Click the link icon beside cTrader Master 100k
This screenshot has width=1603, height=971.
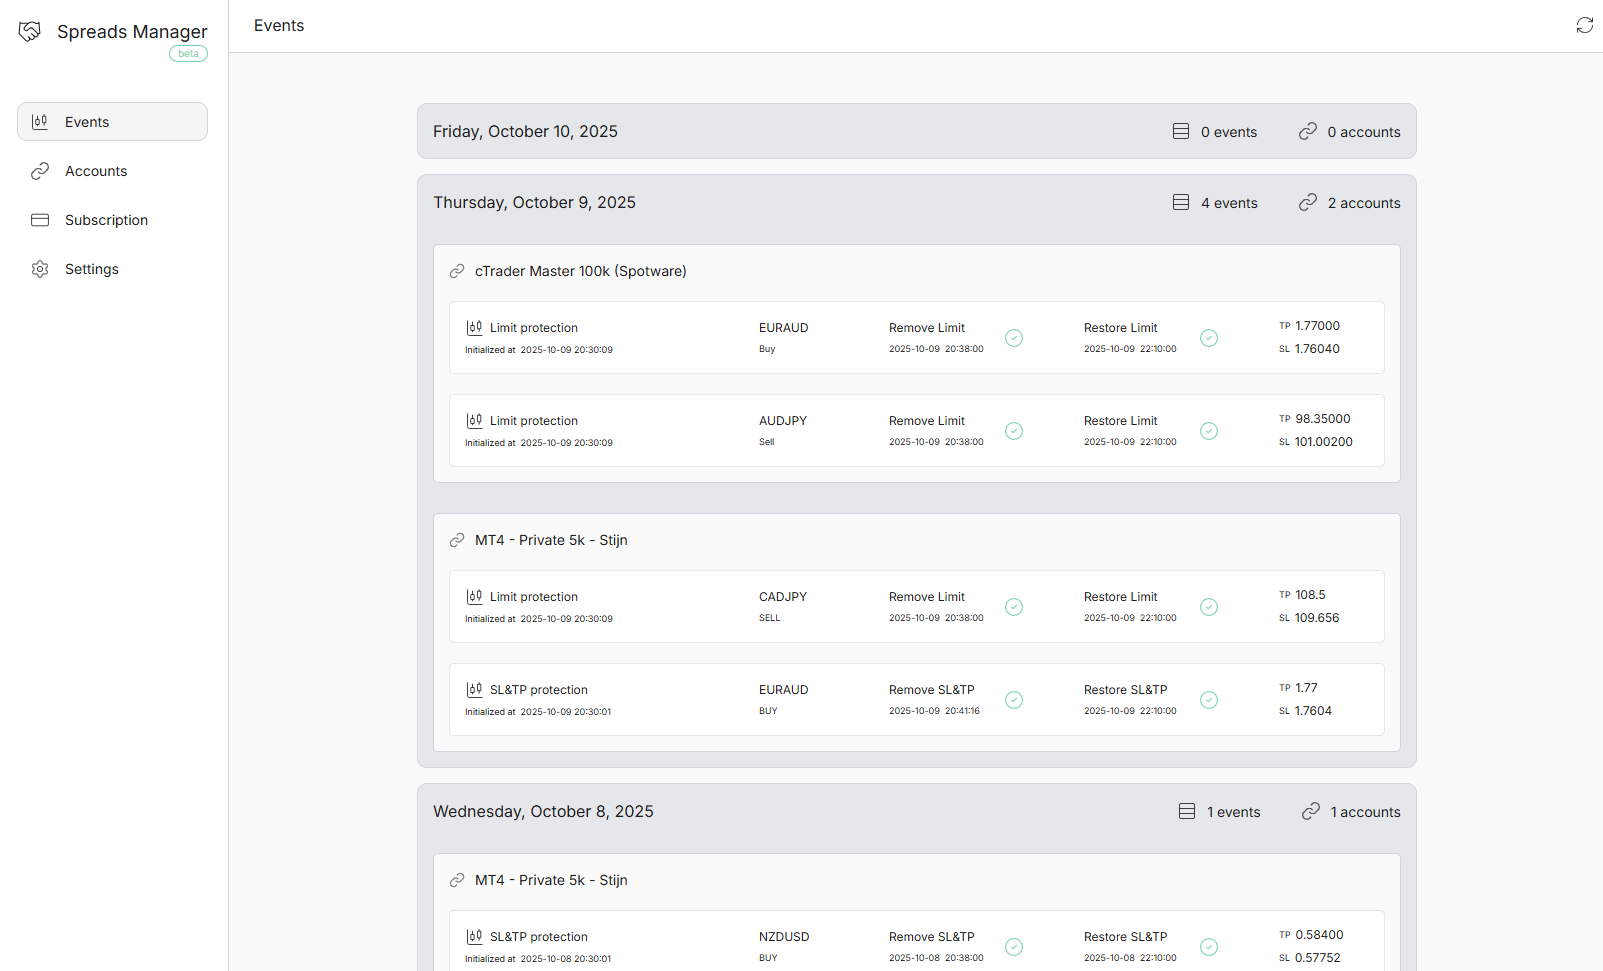(457, 271)
